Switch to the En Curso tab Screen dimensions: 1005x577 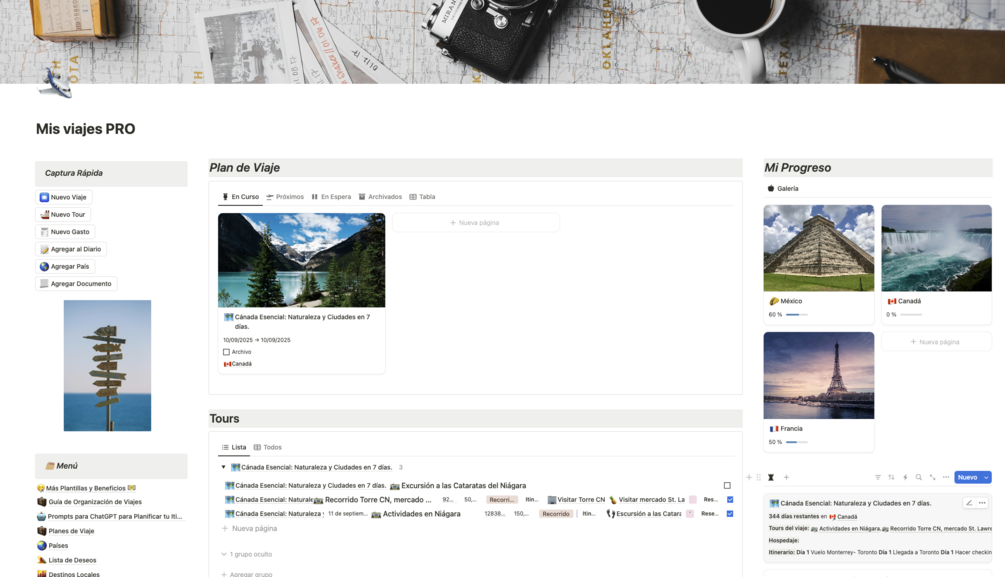(x=240, y=197)
